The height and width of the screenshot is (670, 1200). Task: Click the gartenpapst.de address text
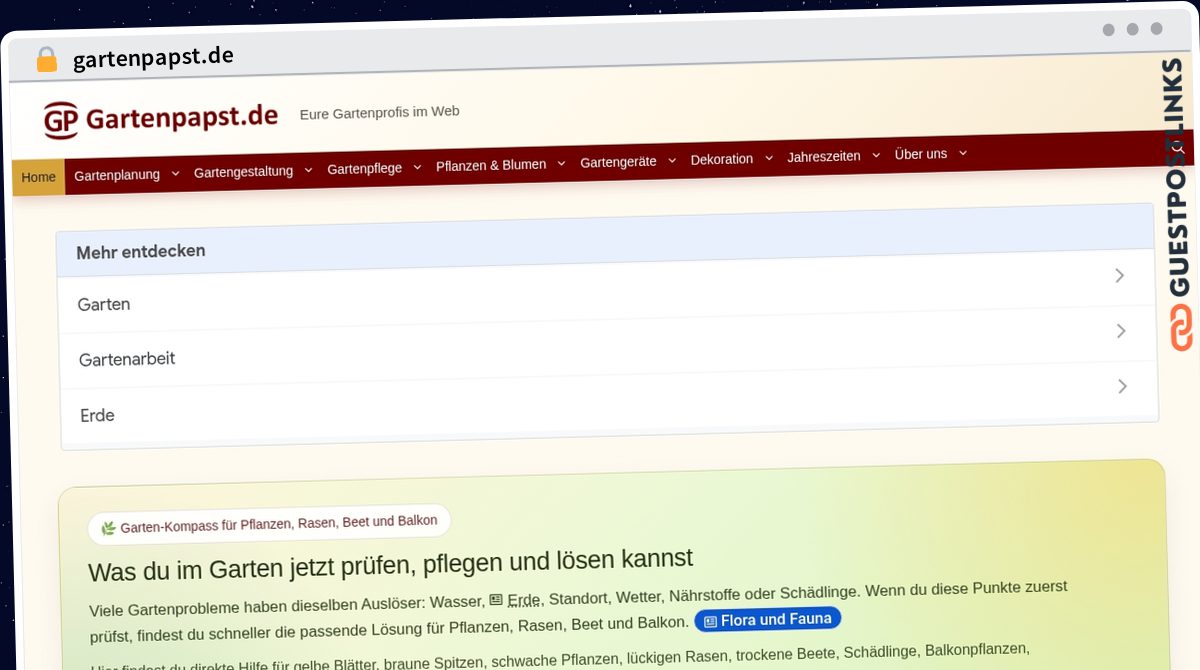153,57
